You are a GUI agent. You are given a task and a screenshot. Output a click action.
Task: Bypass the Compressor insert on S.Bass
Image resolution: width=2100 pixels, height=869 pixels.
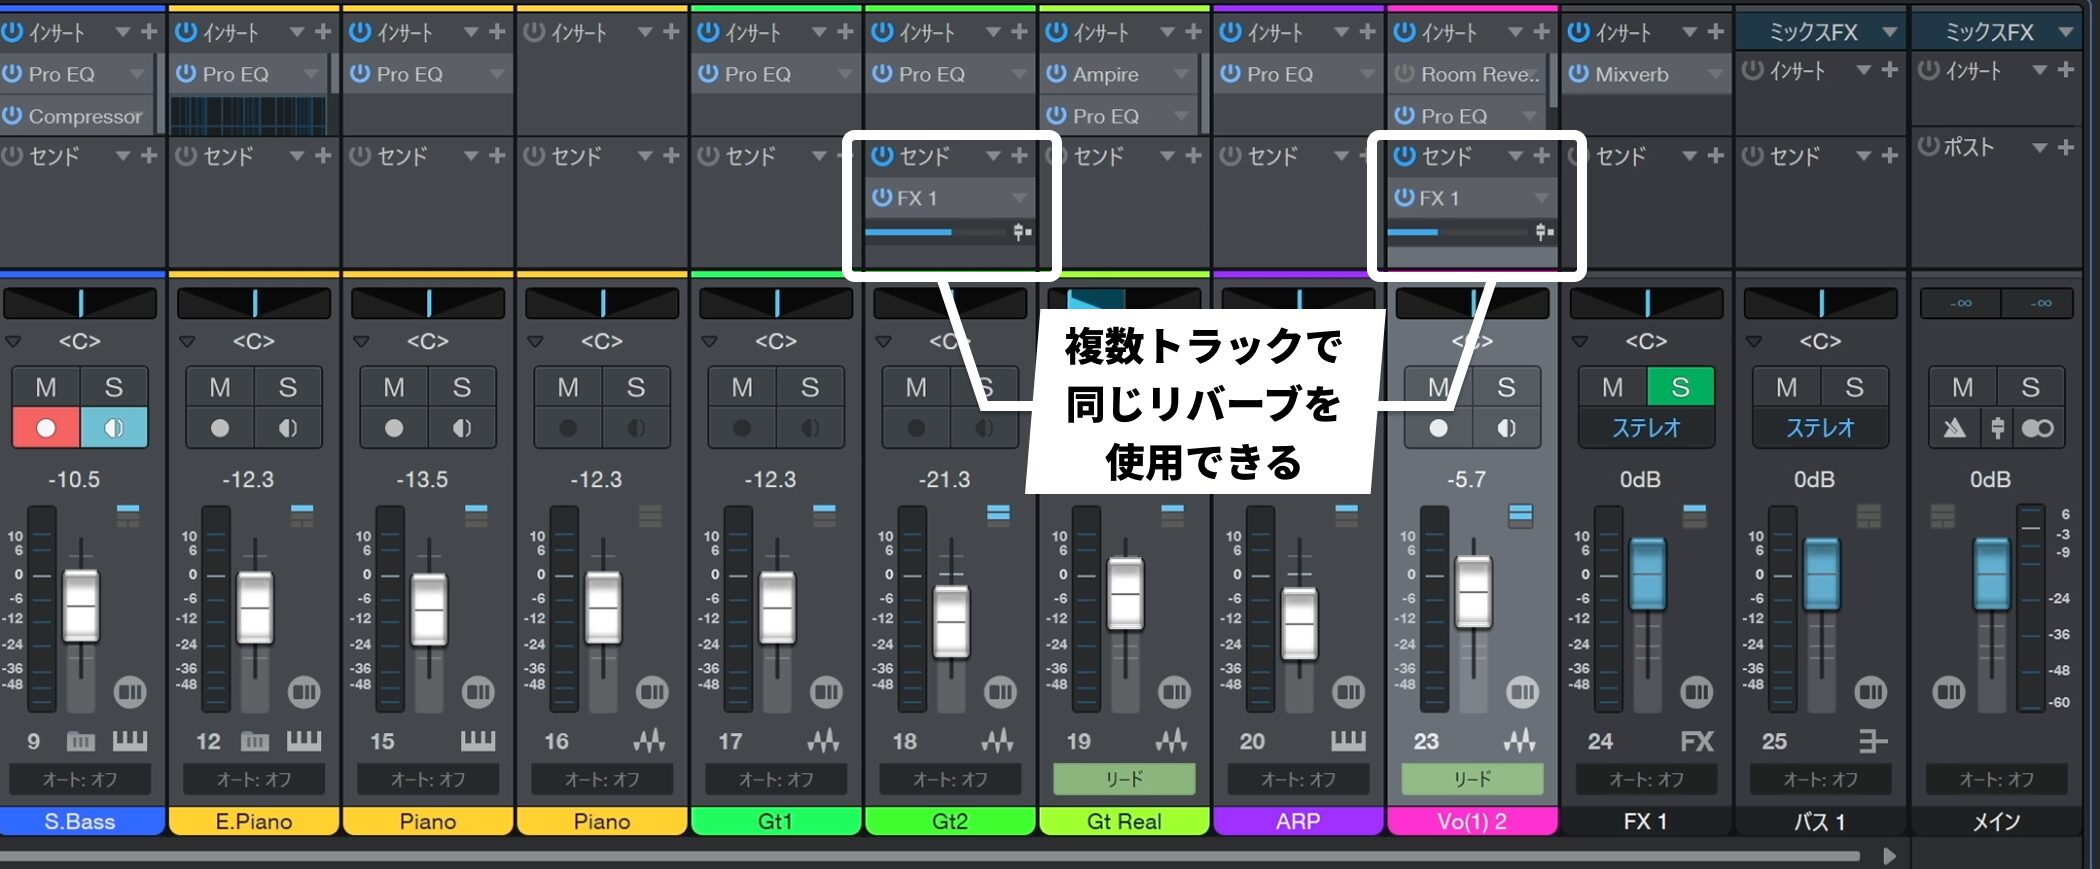pos(13,116)
